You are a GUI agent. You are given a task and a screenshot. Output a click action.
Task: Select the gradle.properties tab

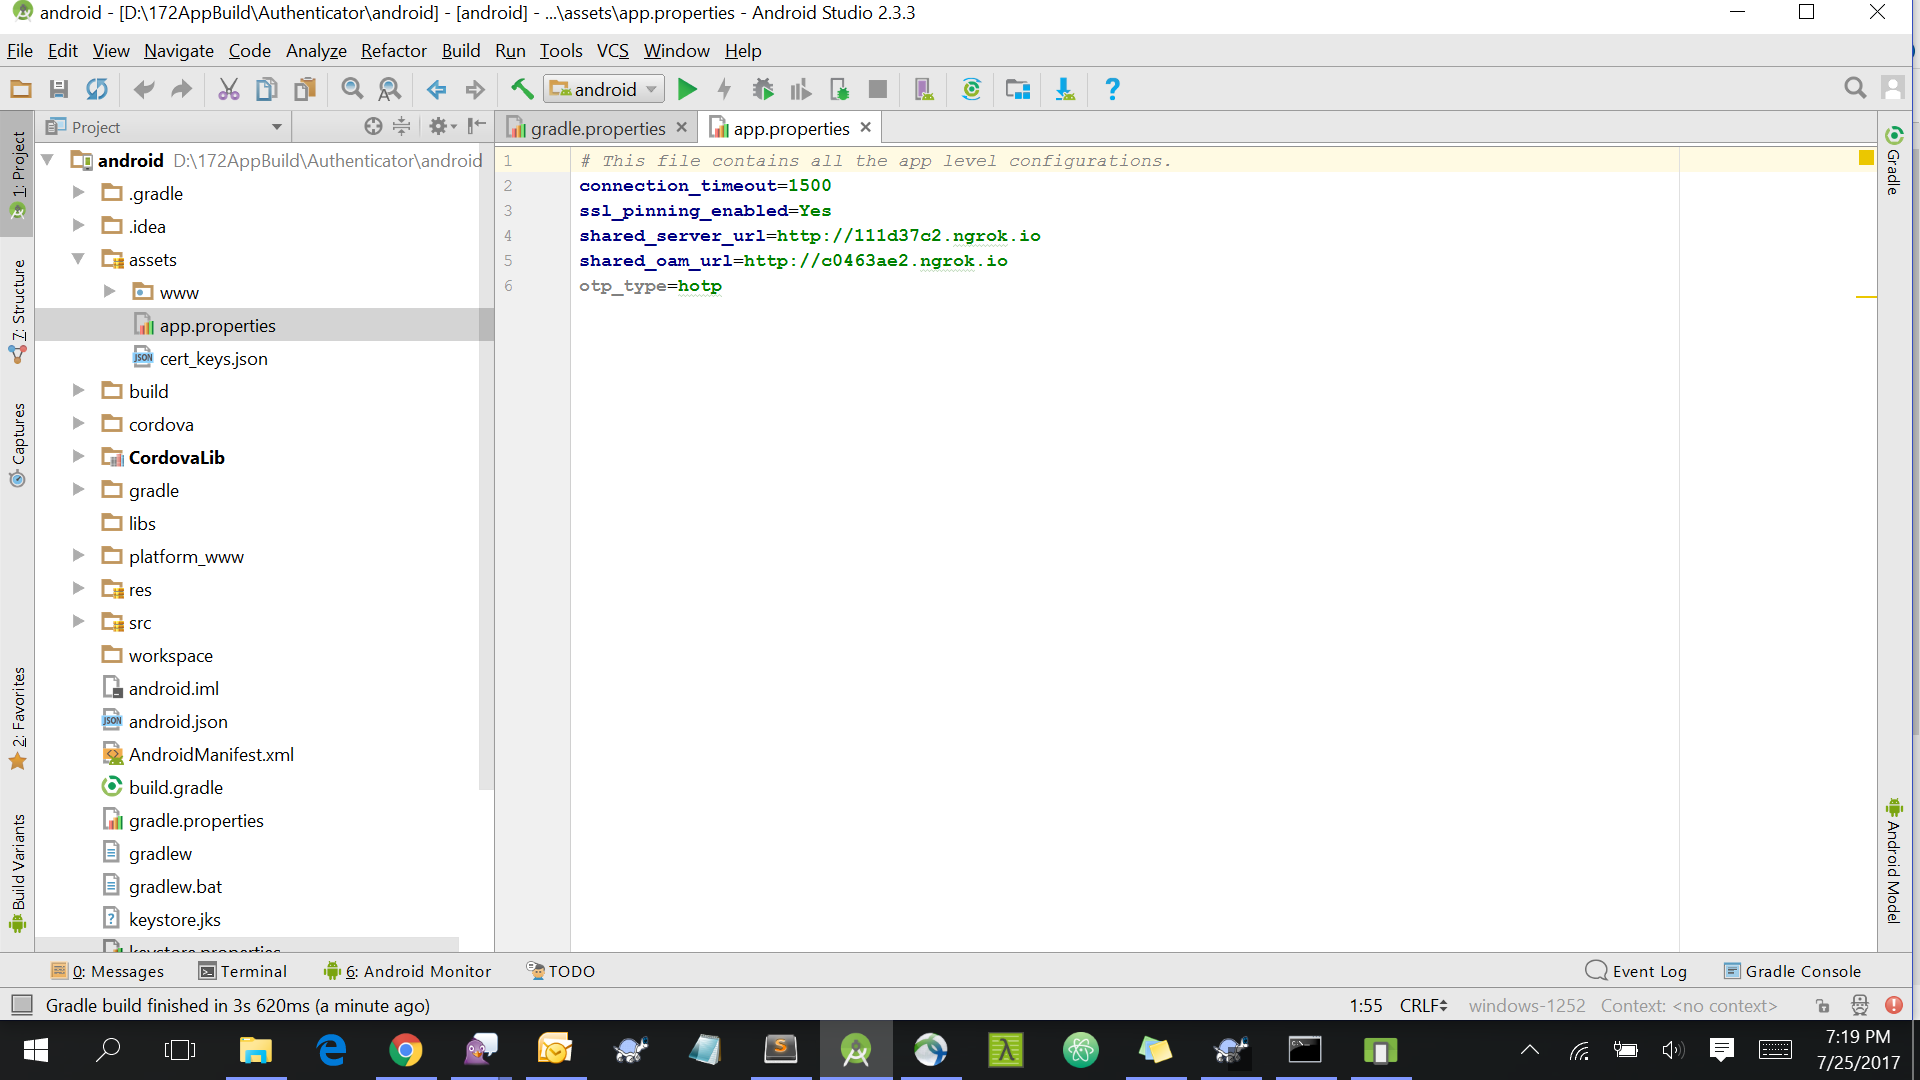[x=591, y=128]
